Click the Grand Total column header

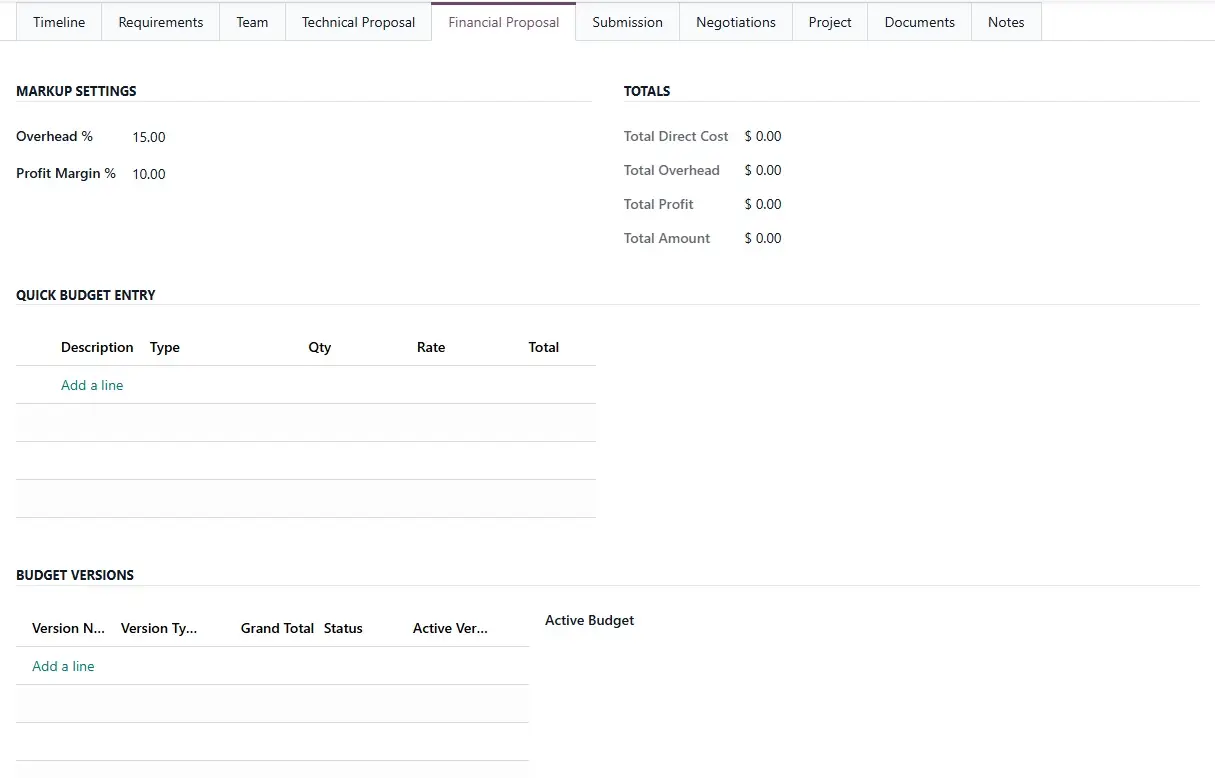(277, 628)
